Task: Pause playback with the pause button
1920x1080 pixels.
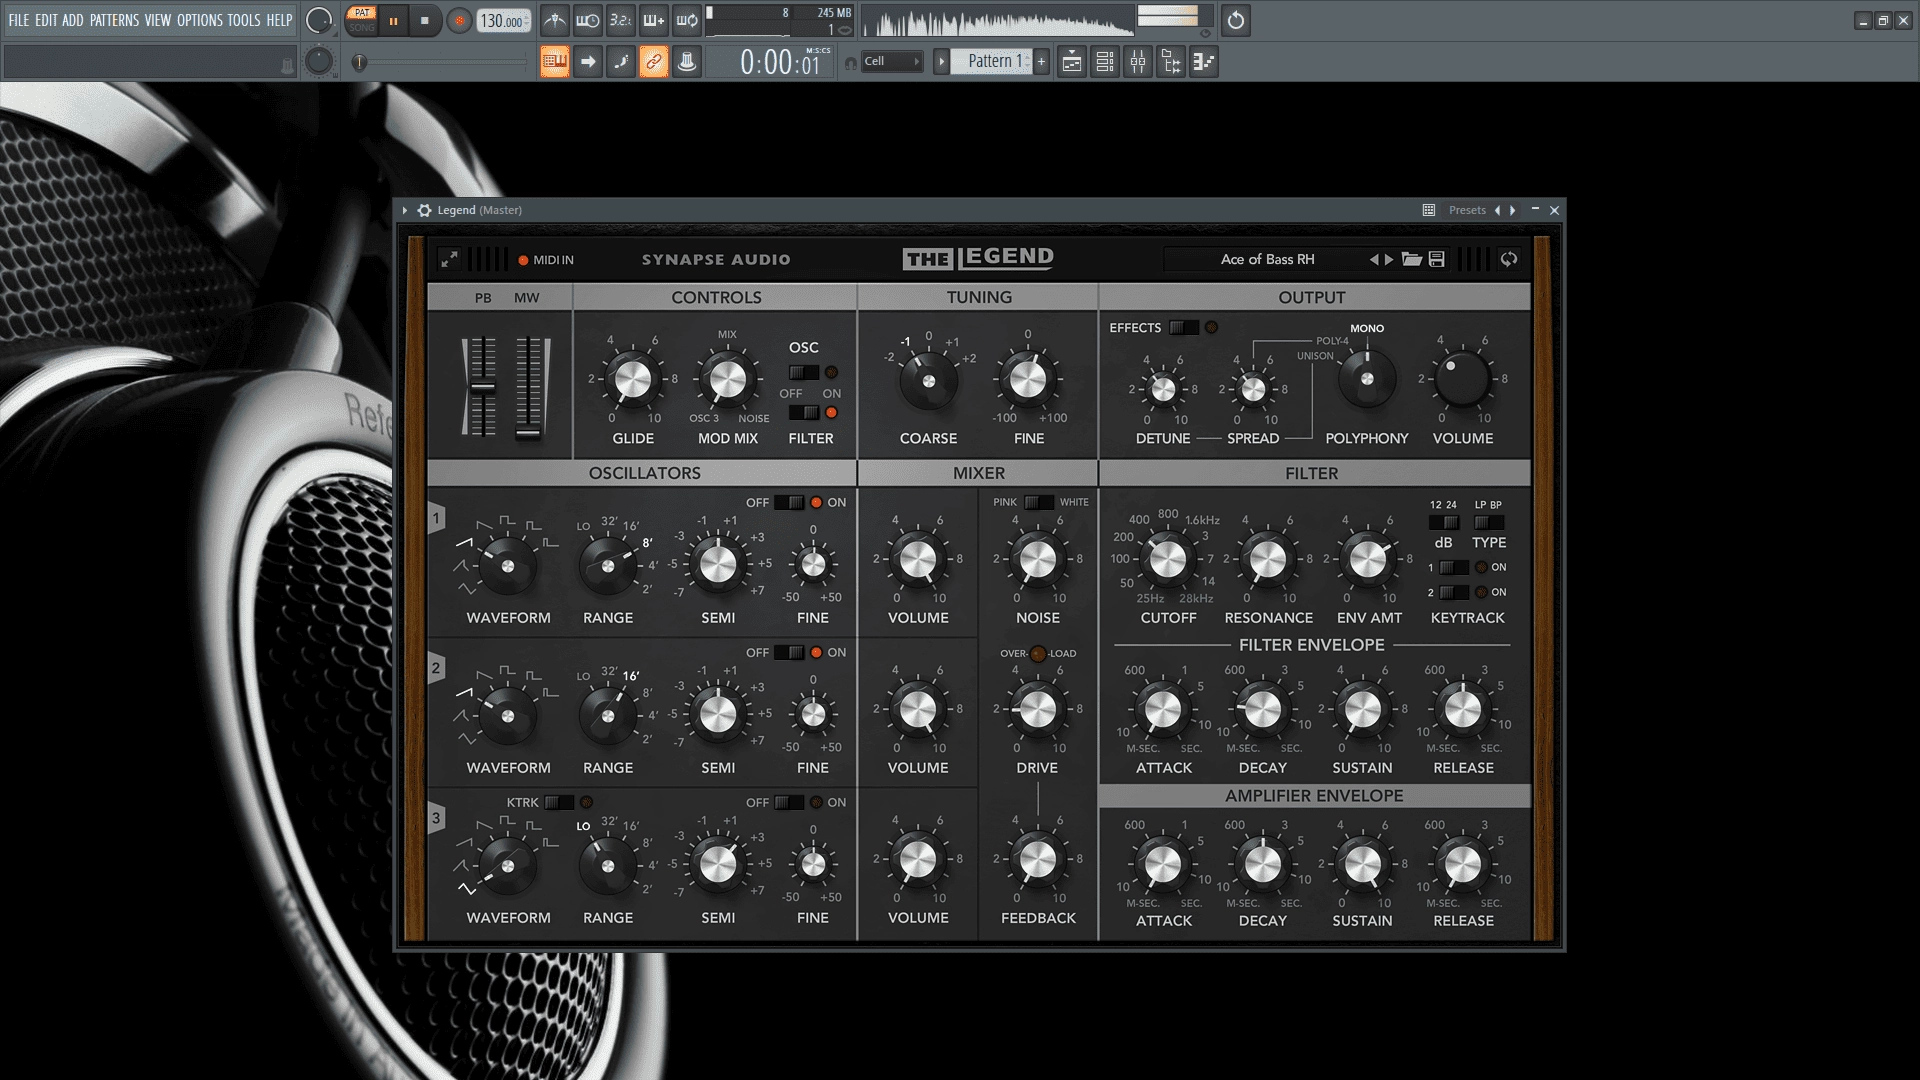Action: tap(393, 20)
